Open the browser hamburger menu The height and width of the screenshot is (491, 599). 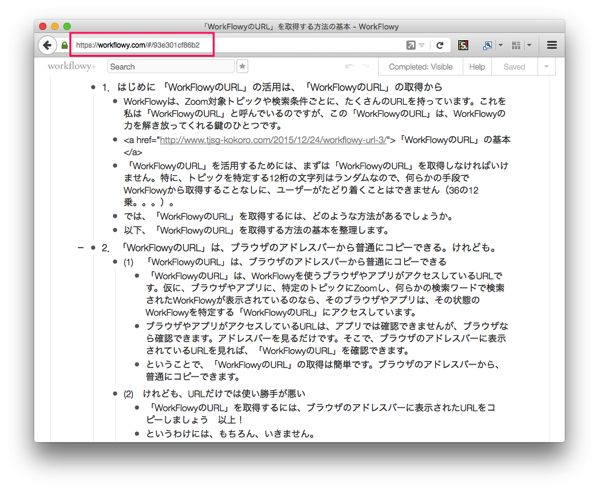(552, 45)
